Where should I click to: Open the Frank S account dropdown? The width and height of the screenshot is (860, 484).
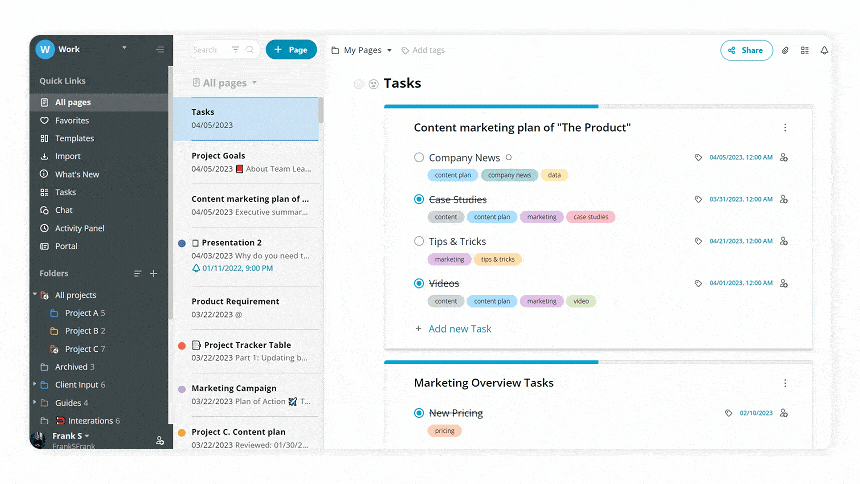point(87,436)
